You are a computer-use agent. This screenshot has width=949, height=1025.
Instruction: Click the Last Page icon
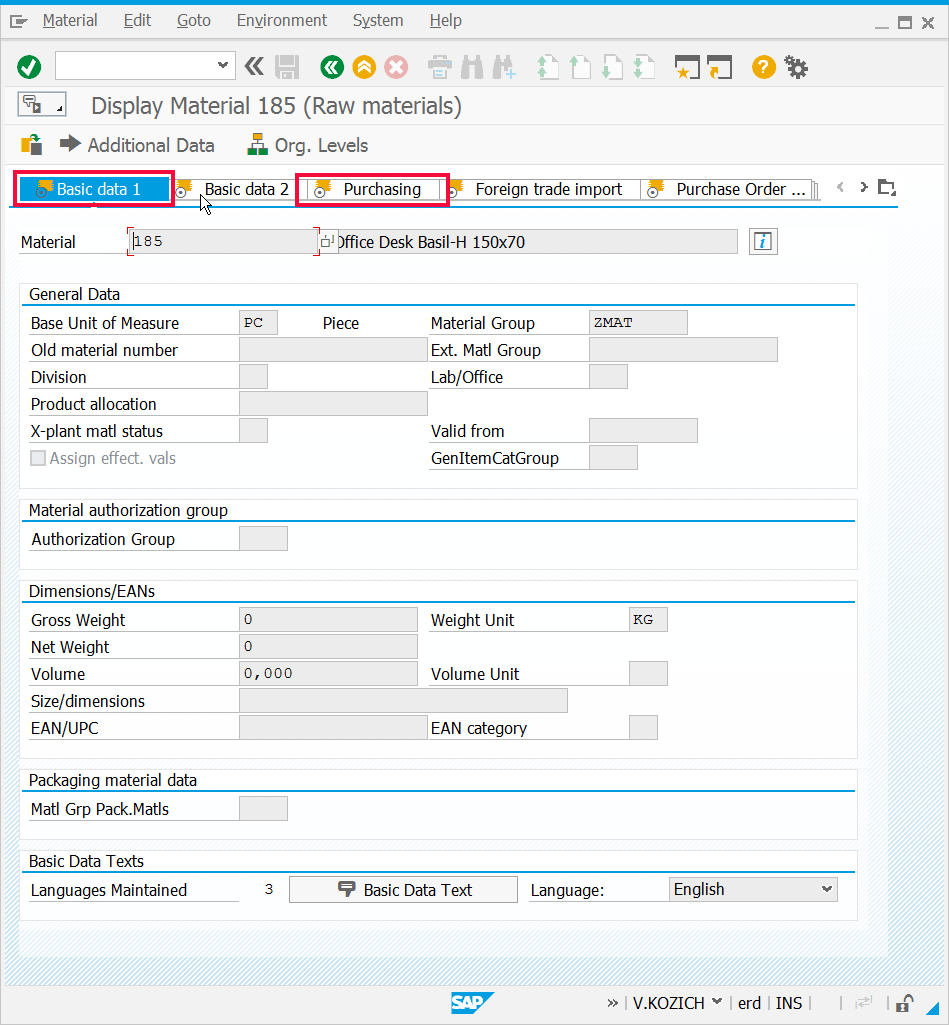point(644,67)
